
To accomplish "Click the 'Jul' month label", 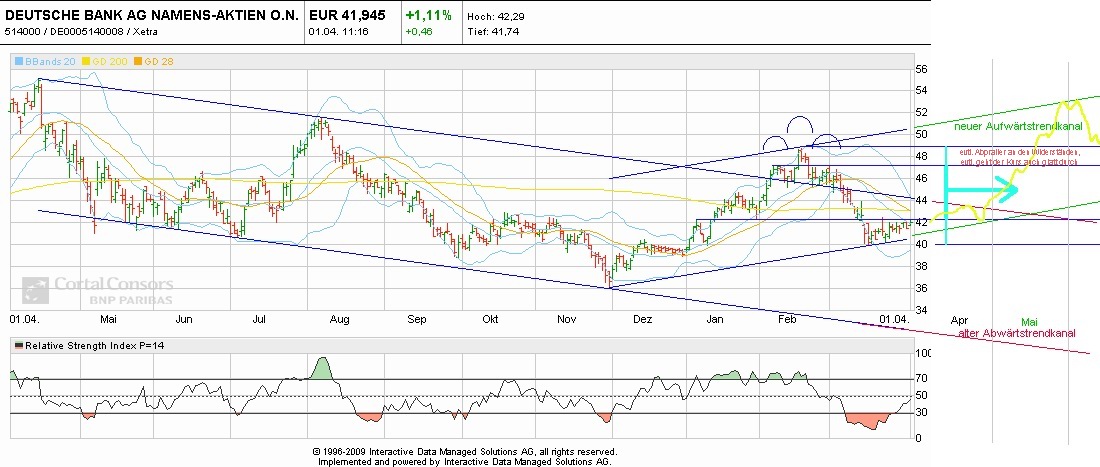I will point(259,319).
